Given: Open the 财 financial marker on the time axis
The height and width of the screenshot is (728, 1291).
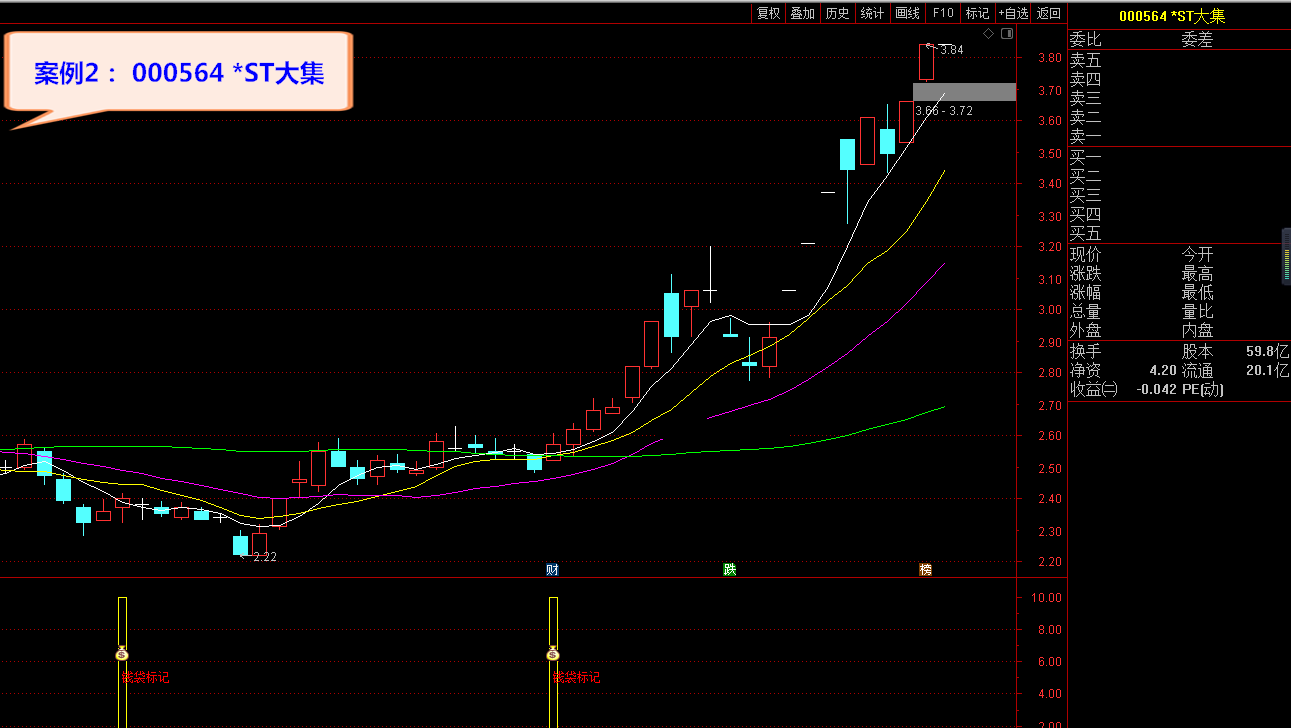Looking at the screenshot, I should pos(552,570).
